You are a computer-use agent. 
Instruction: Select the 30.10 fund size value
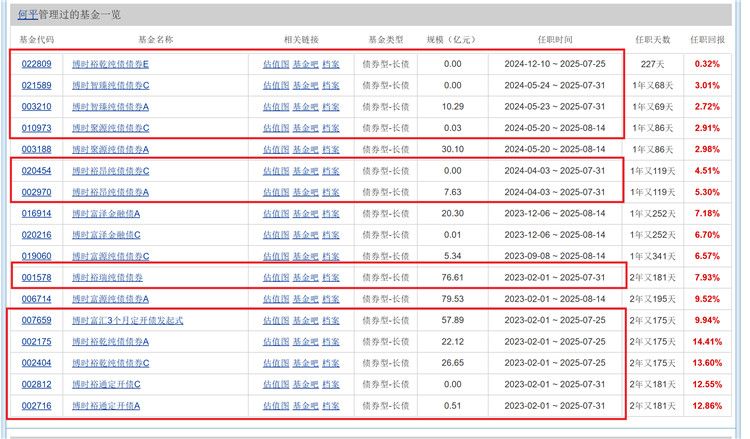pos(452,149)
